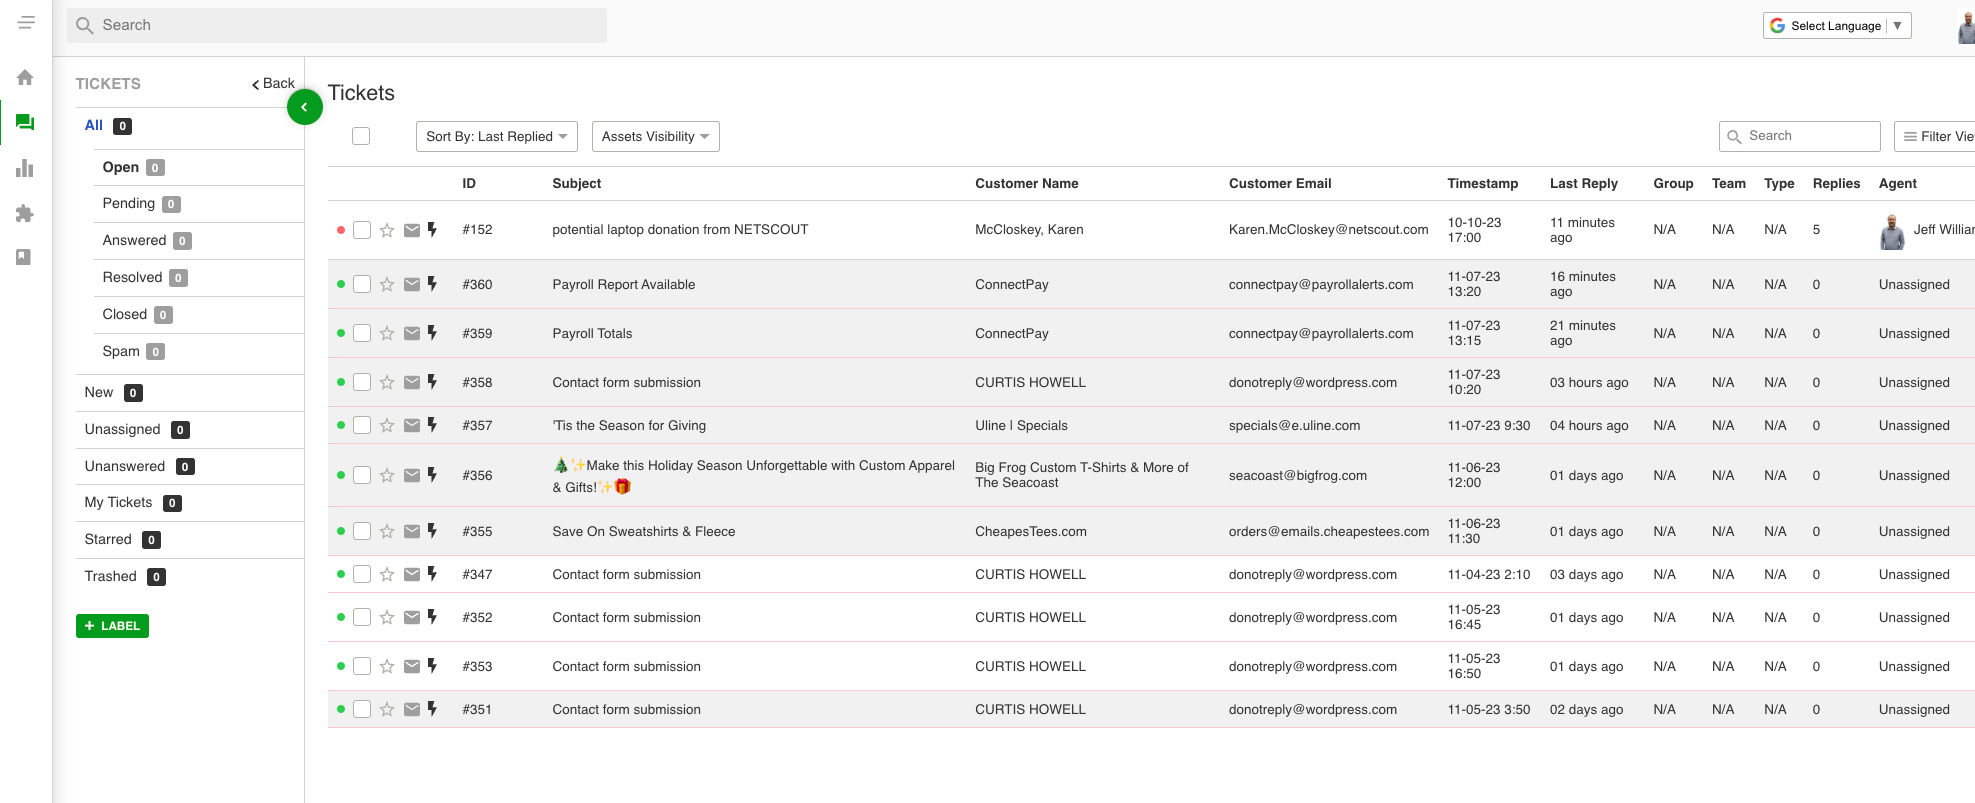Open the puzzle piece apps icon

(25, 213)
